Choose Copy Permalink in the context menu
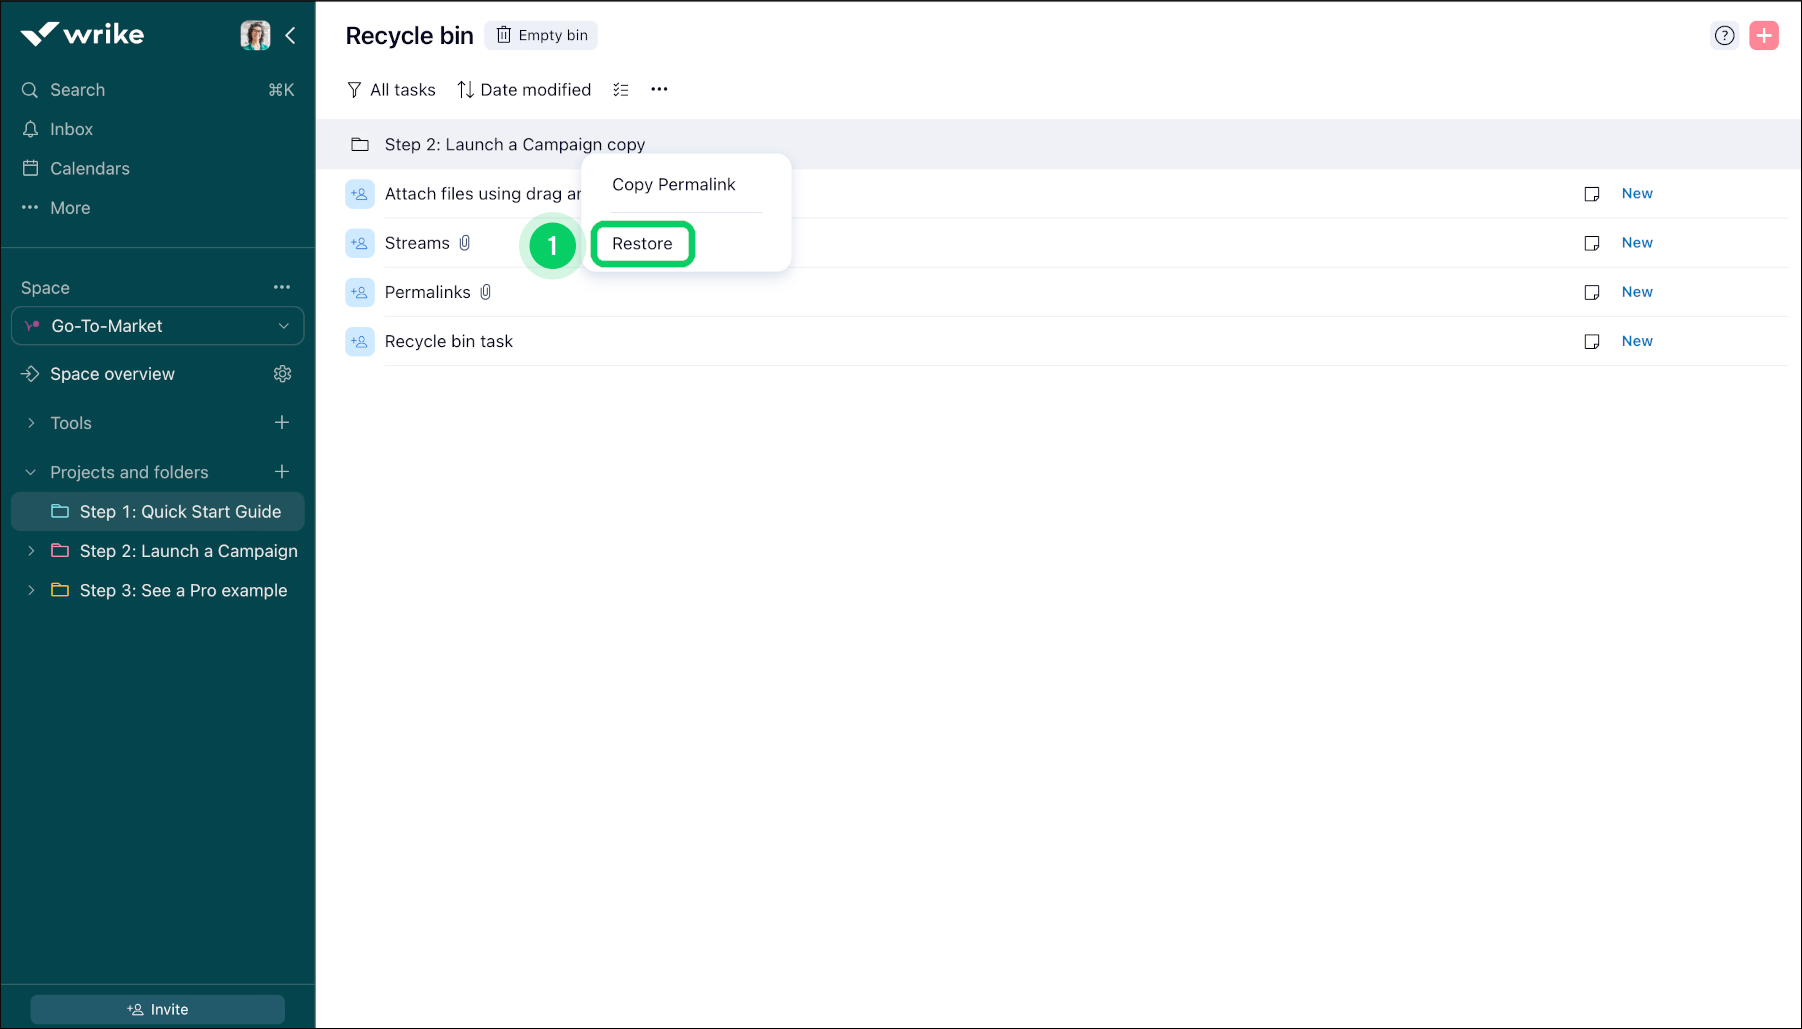The image size is (1802, 1029). coord(674,184)
